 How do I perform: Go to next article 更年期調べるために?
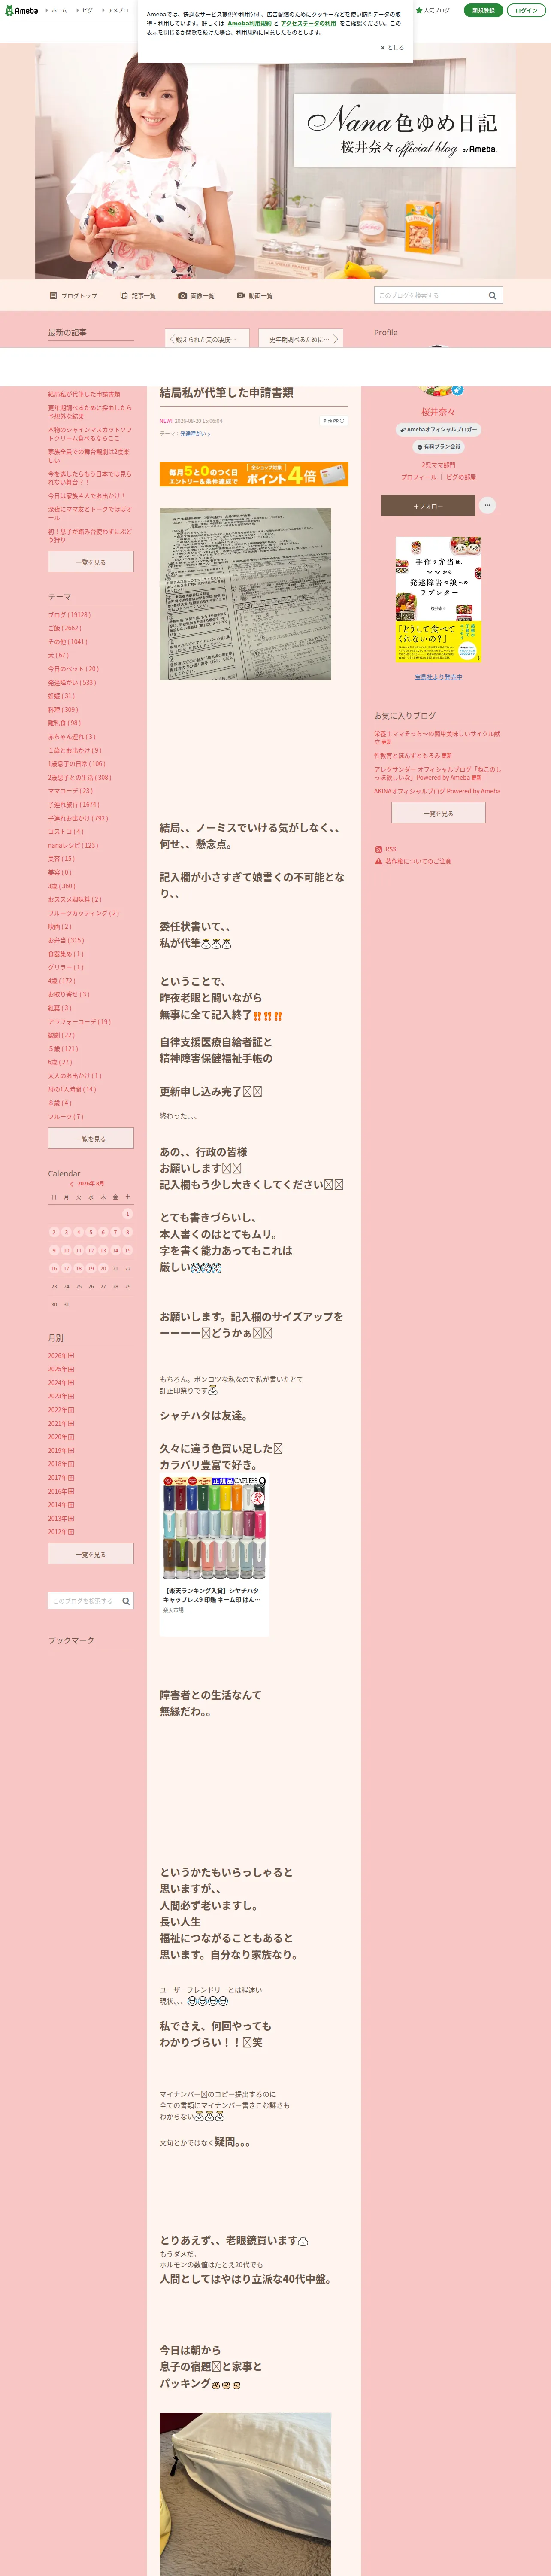click(300, 339)
